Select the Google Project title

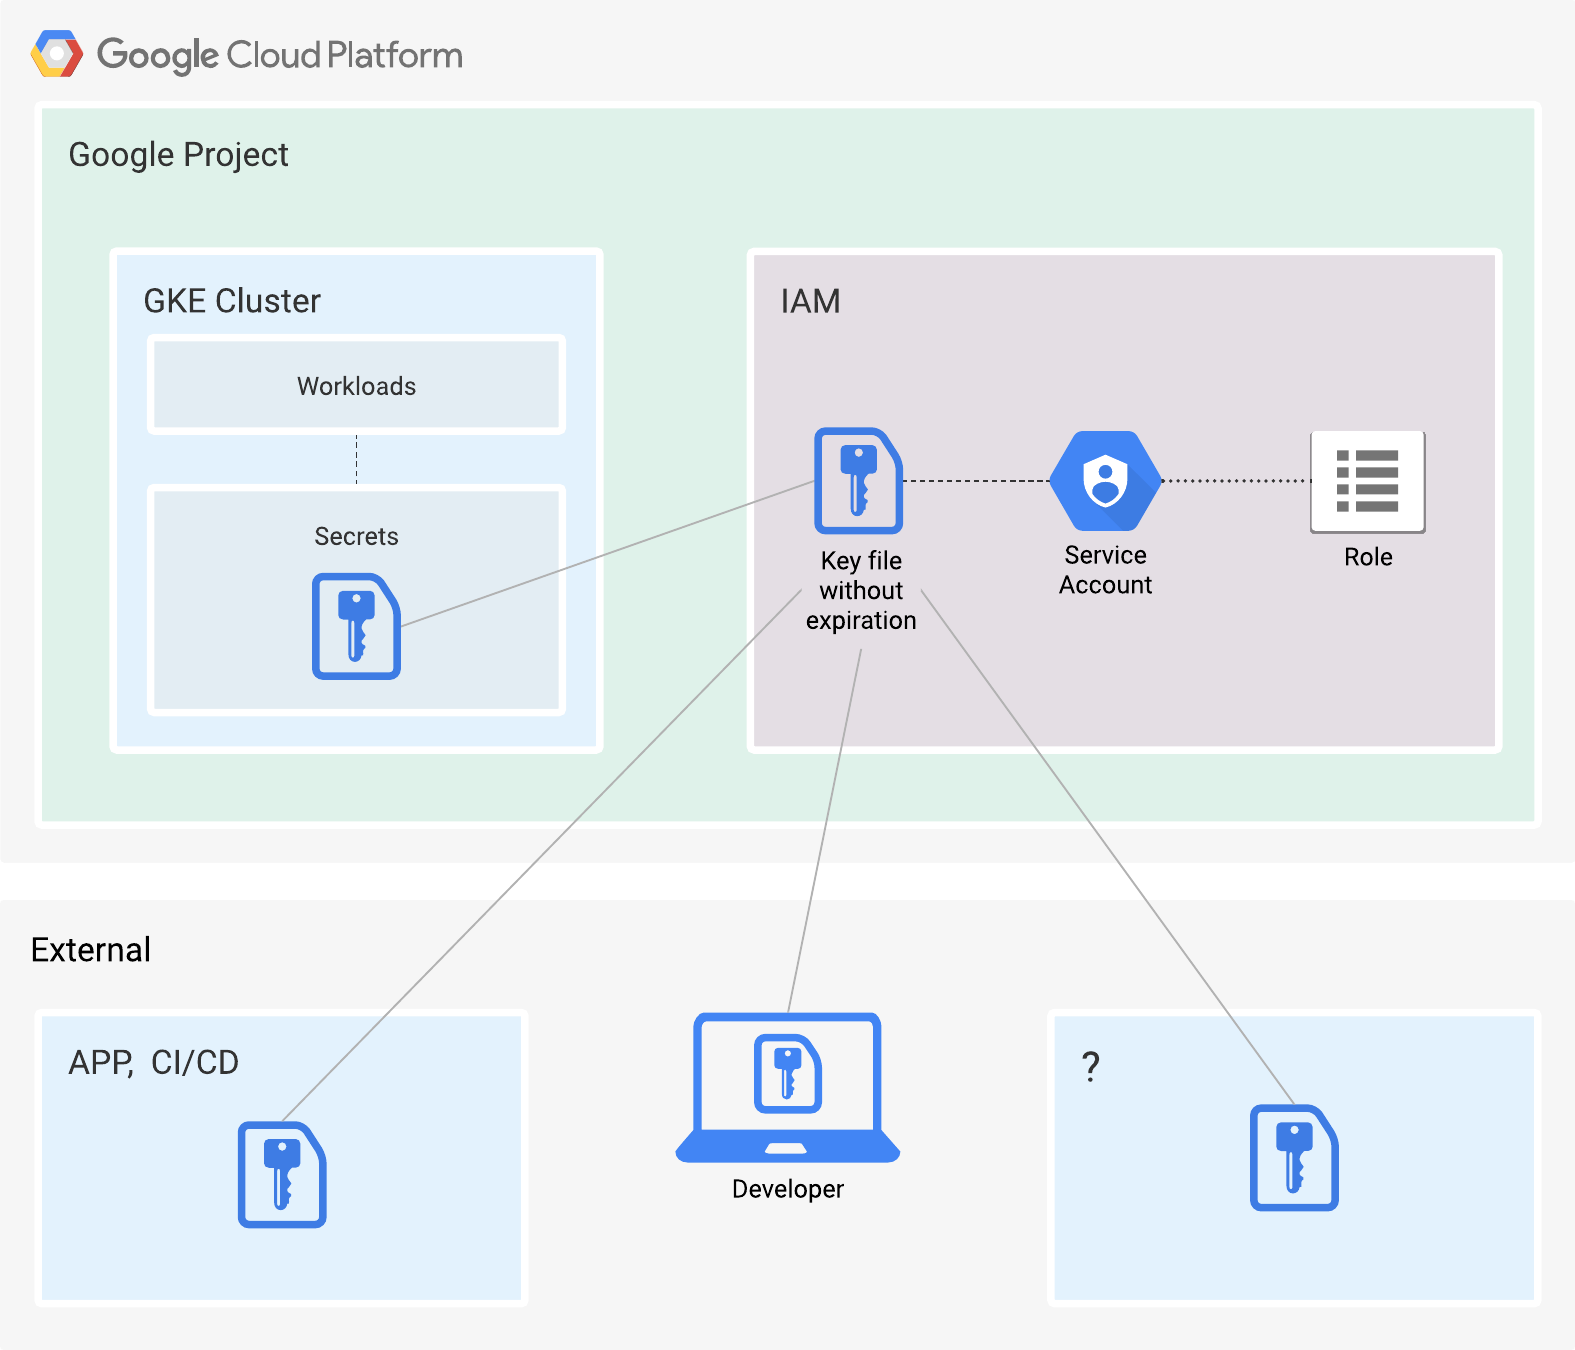(x=178, y=155)
